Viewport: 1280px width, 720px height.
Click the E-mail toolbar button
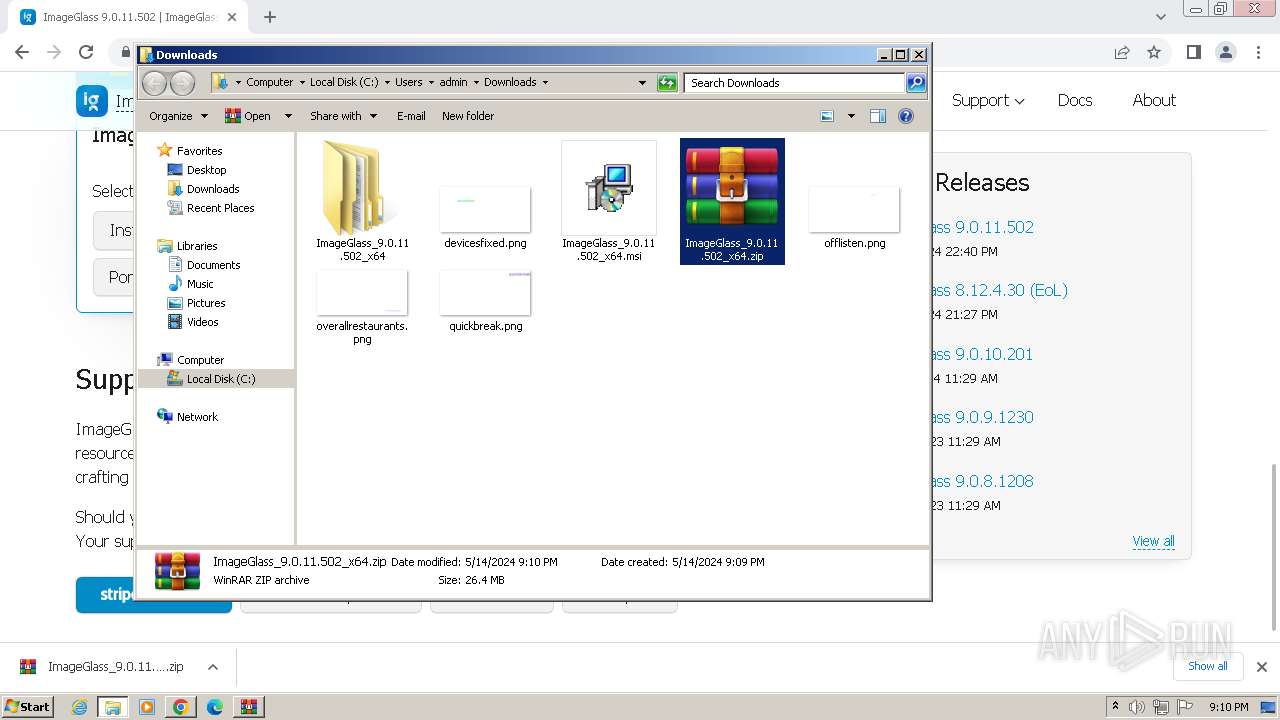[411, 116]
